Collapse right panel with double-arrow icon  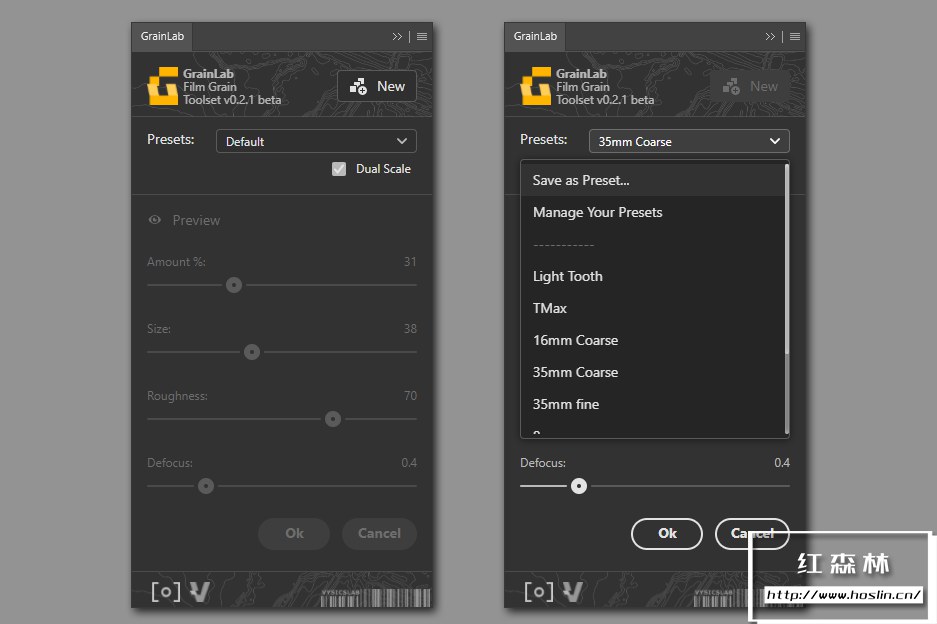pos(770,36)
